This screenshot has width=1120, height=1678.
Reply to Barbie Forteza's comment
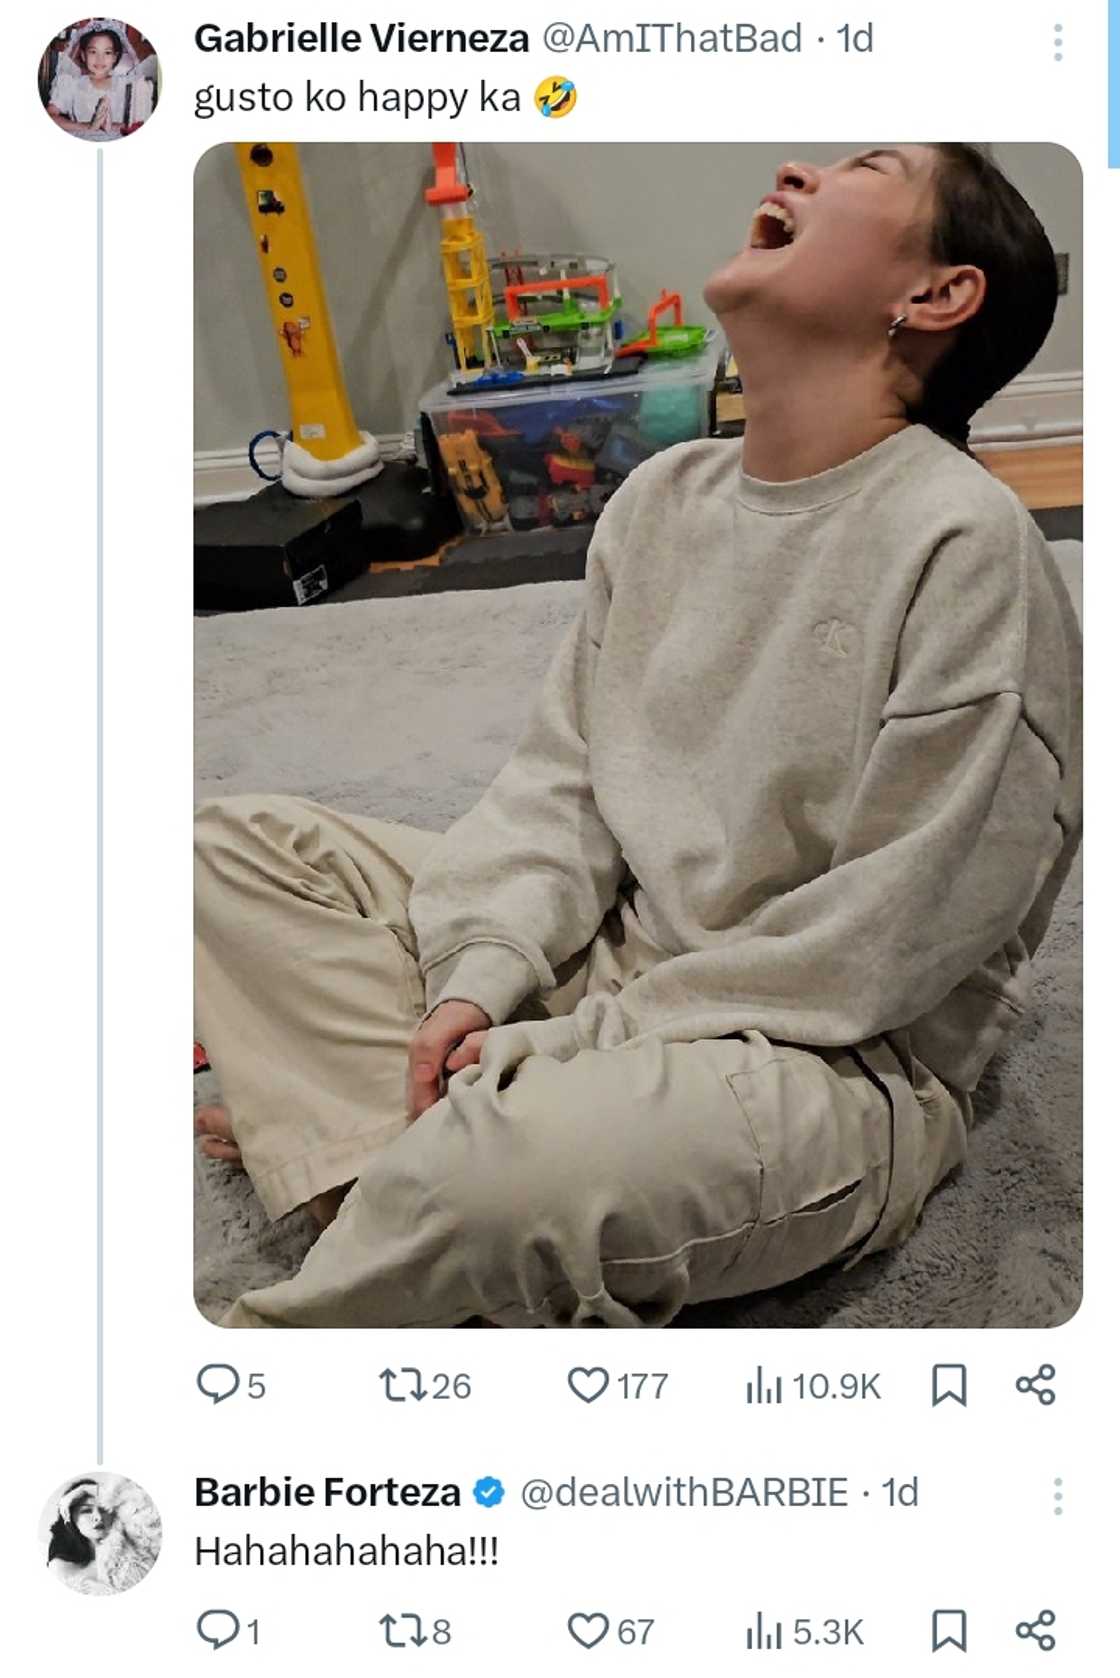click(215, 1630)
